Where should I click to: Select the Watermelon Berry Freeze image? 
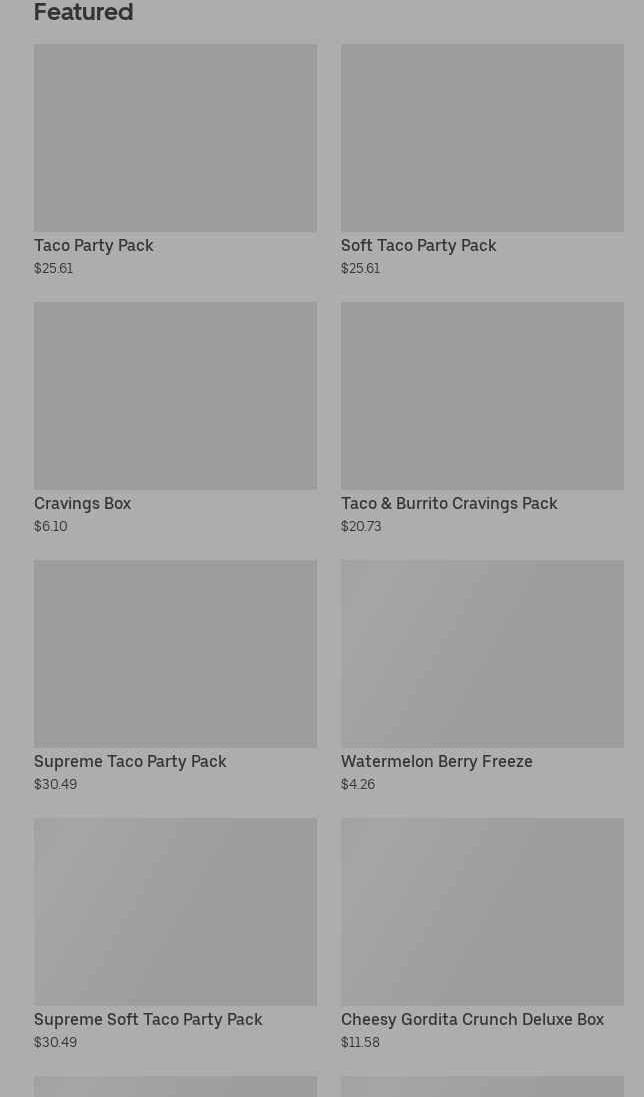482,654
